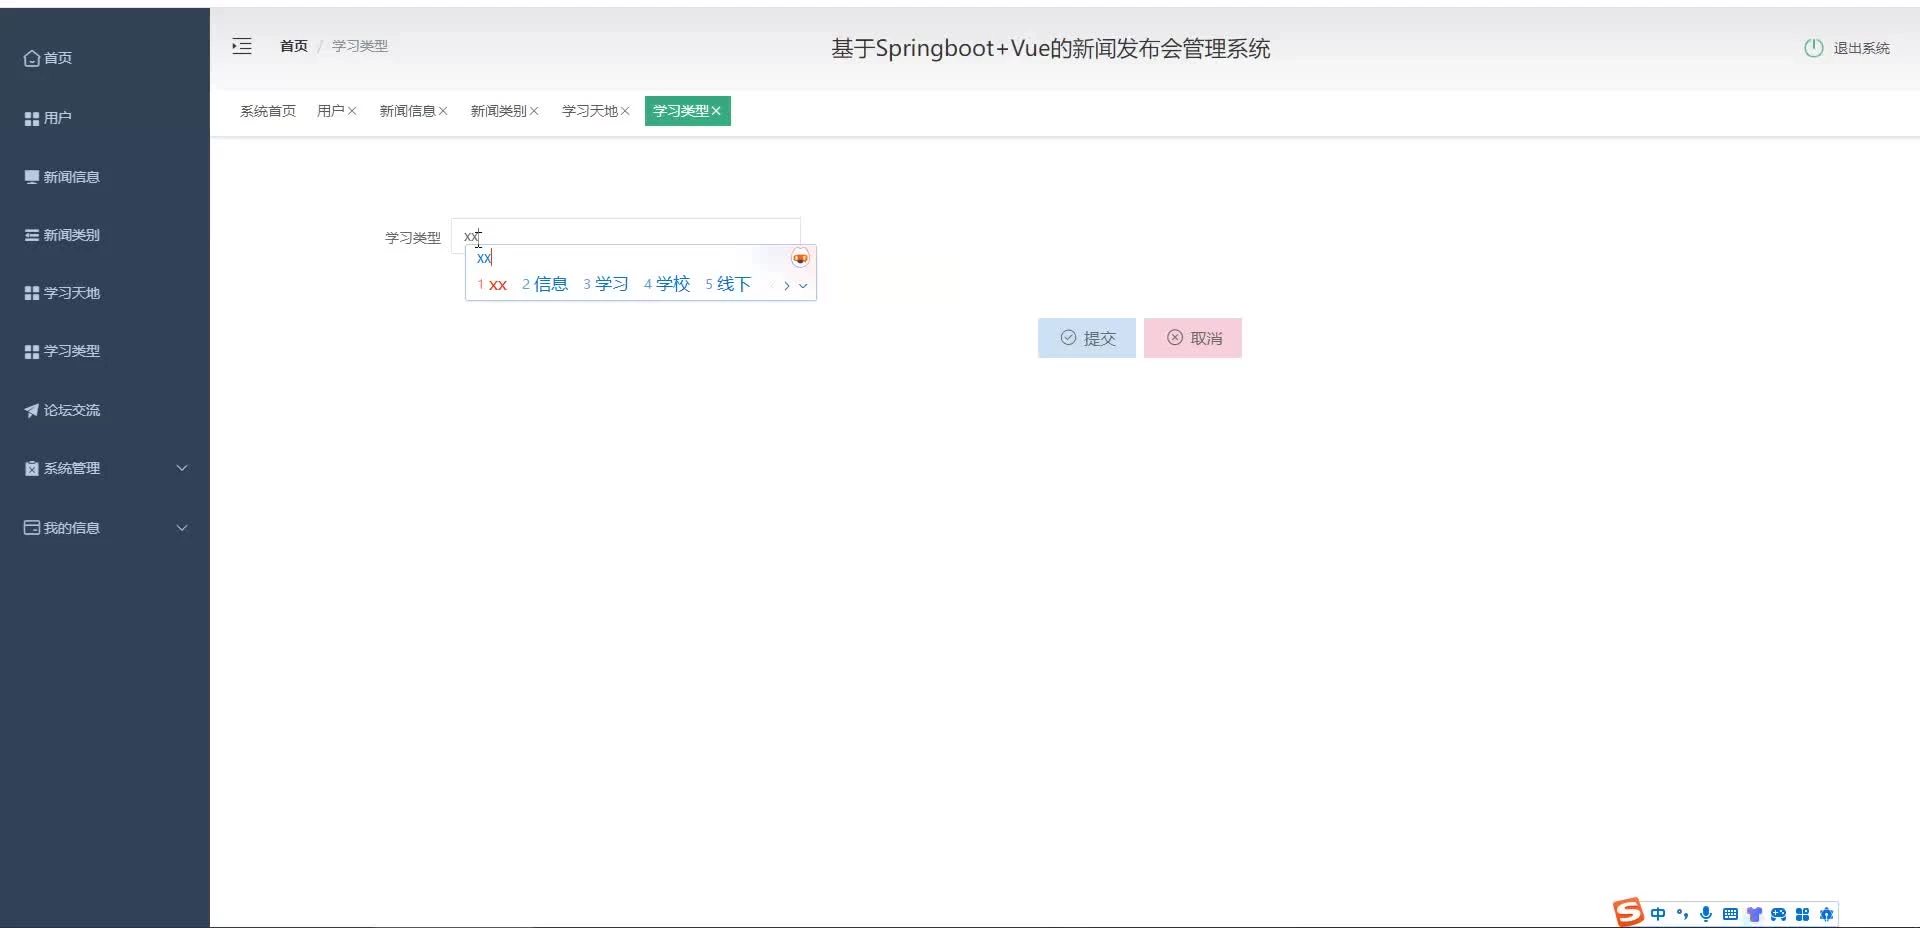Image resolution: width=1920 pixels, height=928 pixels.
Task: Close the 新闻类别 tab
Action: [534, 111]
